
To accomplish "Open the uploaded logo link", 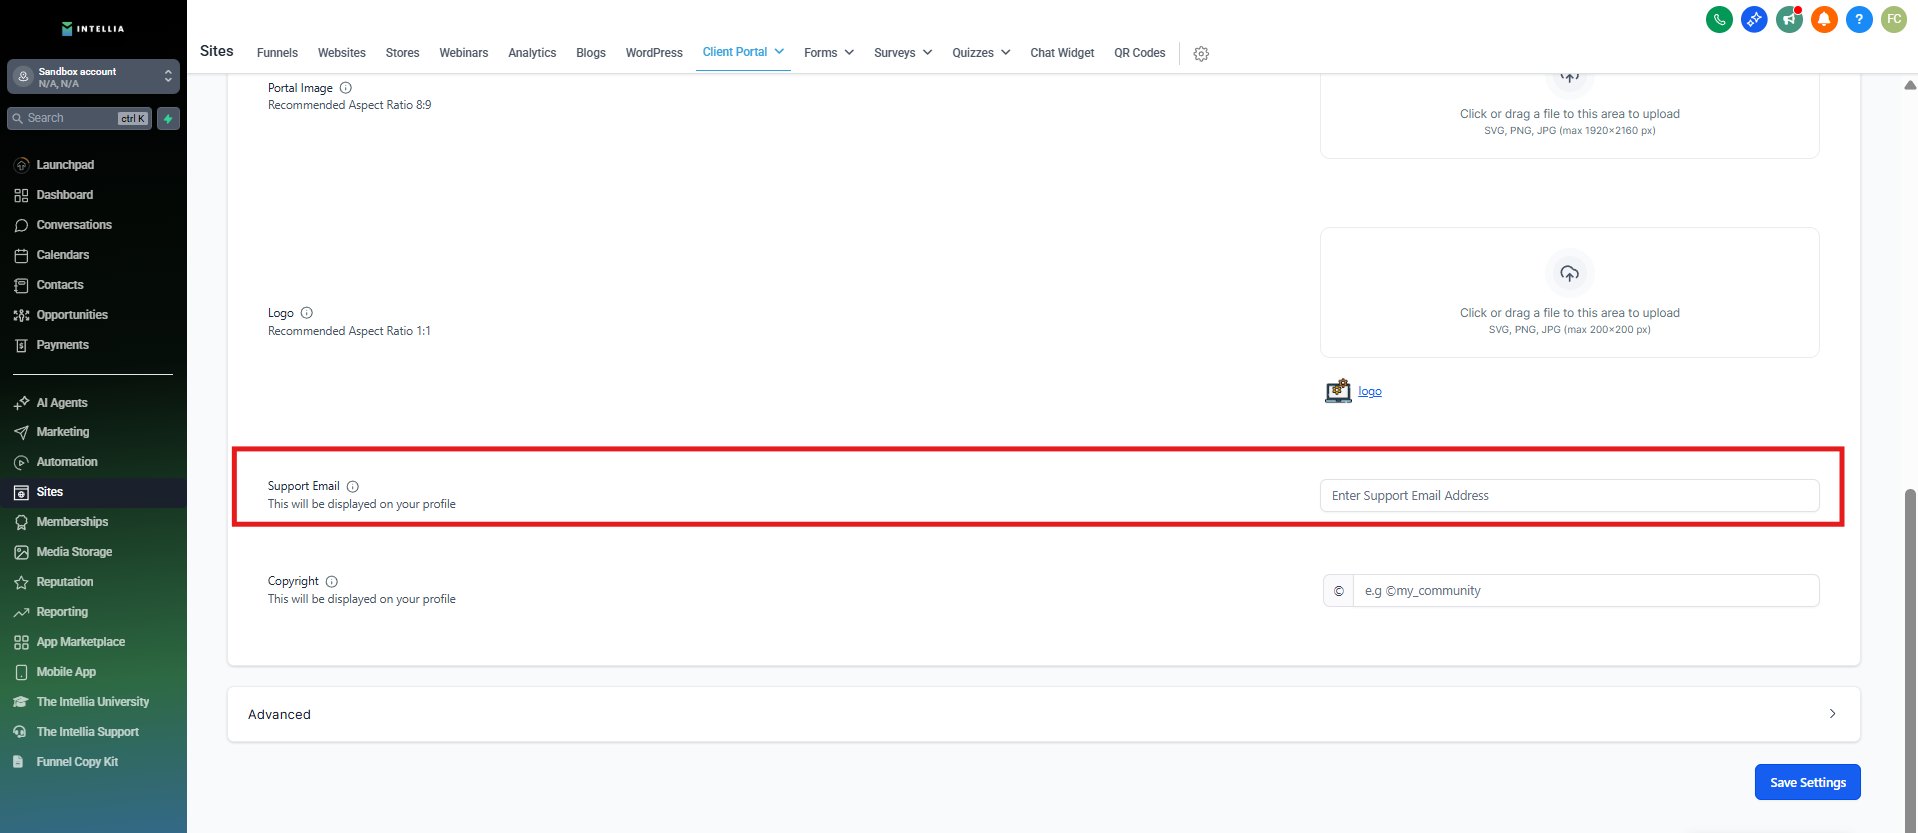I will 1370,392.
